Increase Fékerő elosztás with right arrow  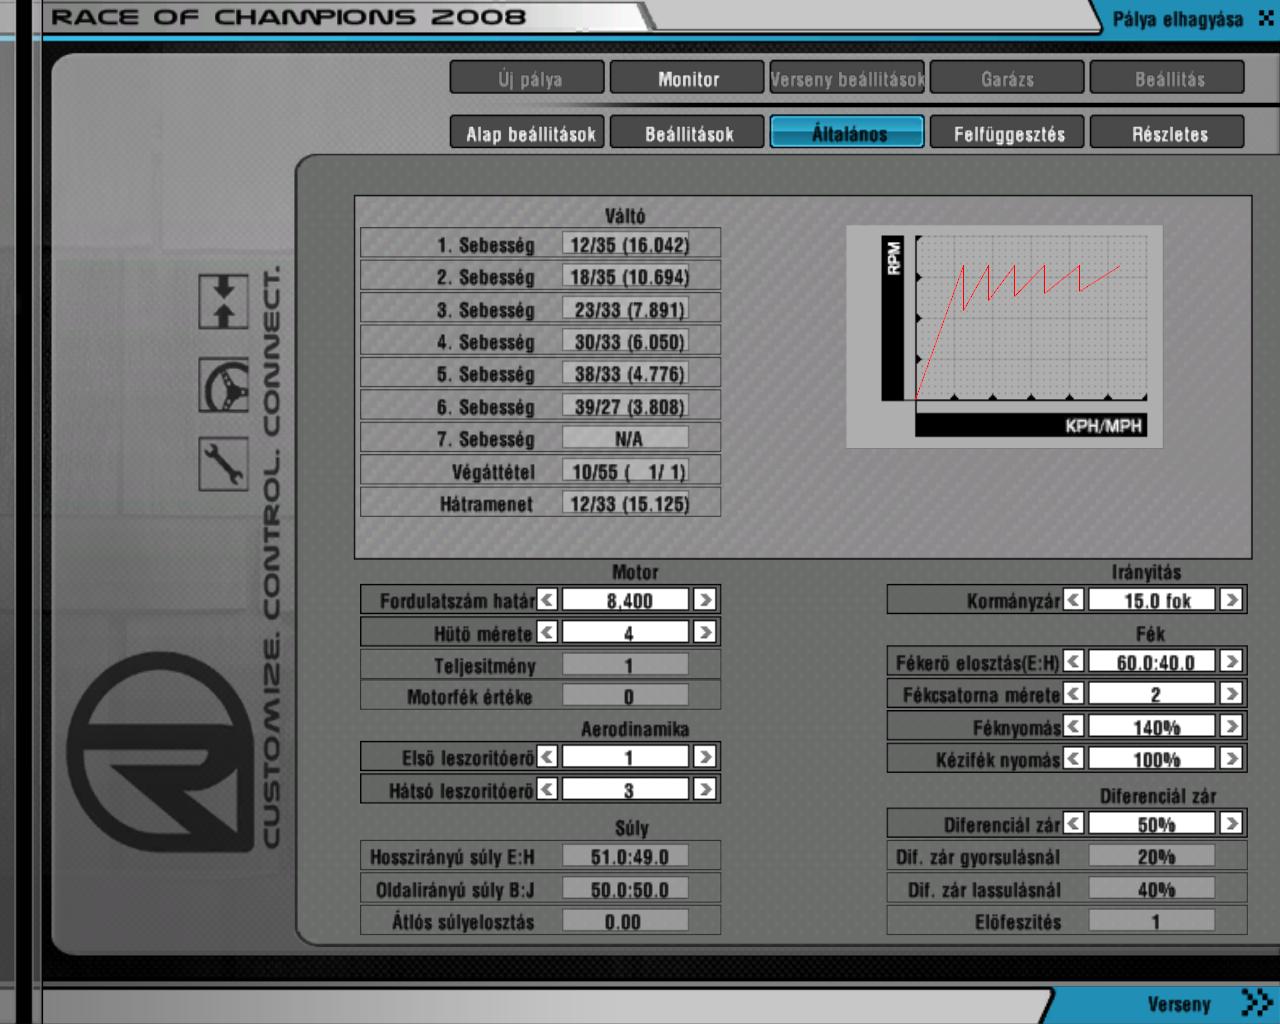1232,662
